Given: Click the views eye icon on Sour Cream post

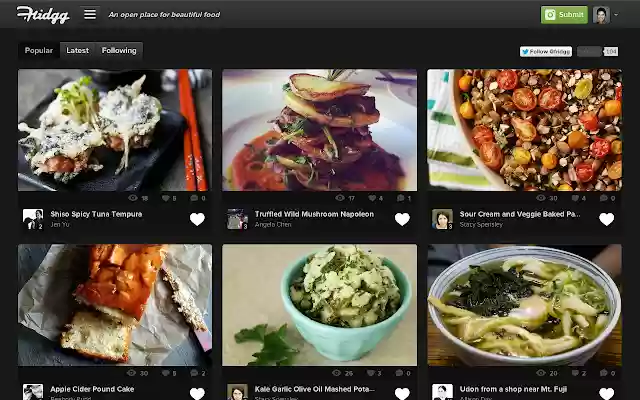Looking at the screenshot, I should tap(541, 198).
